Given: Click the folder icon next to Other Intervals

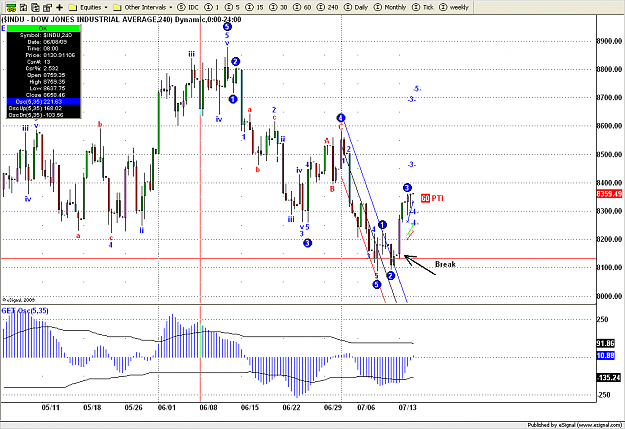Looking at the screenshot, I should tap(117, 7).
